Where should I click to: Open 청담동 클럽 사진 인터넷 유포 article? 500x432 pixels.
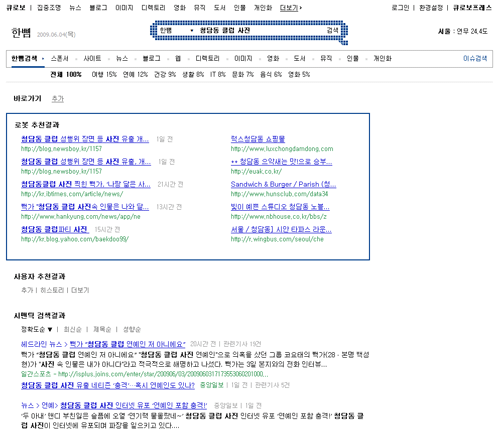(x=133, y=406)
